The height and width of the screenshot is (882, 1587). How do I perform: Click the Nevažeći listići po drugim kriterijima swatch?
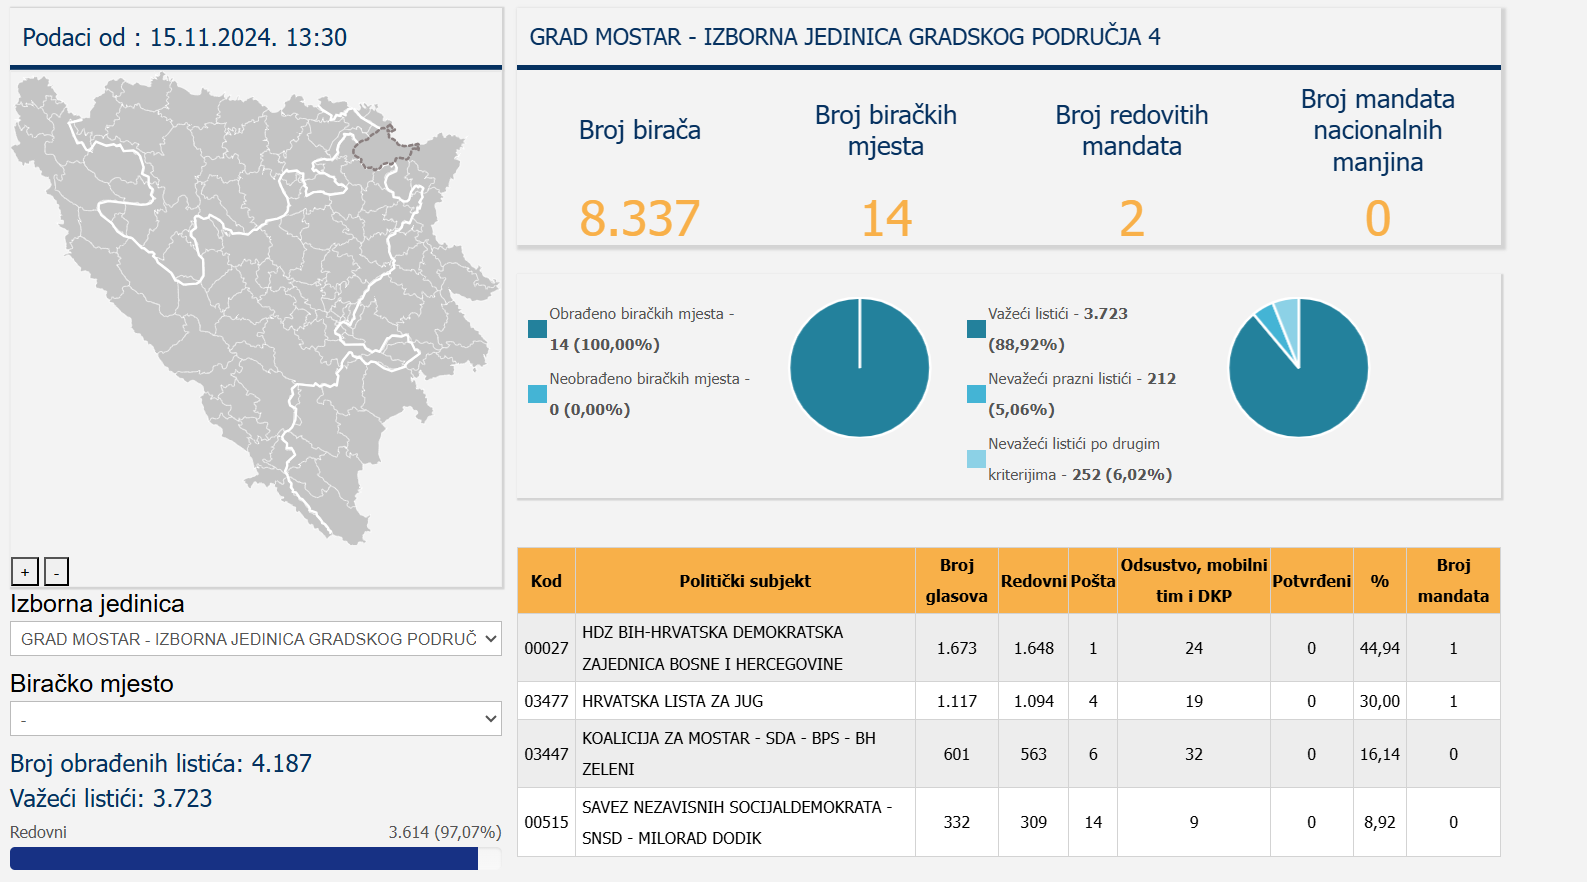click(x=976, y=459)
